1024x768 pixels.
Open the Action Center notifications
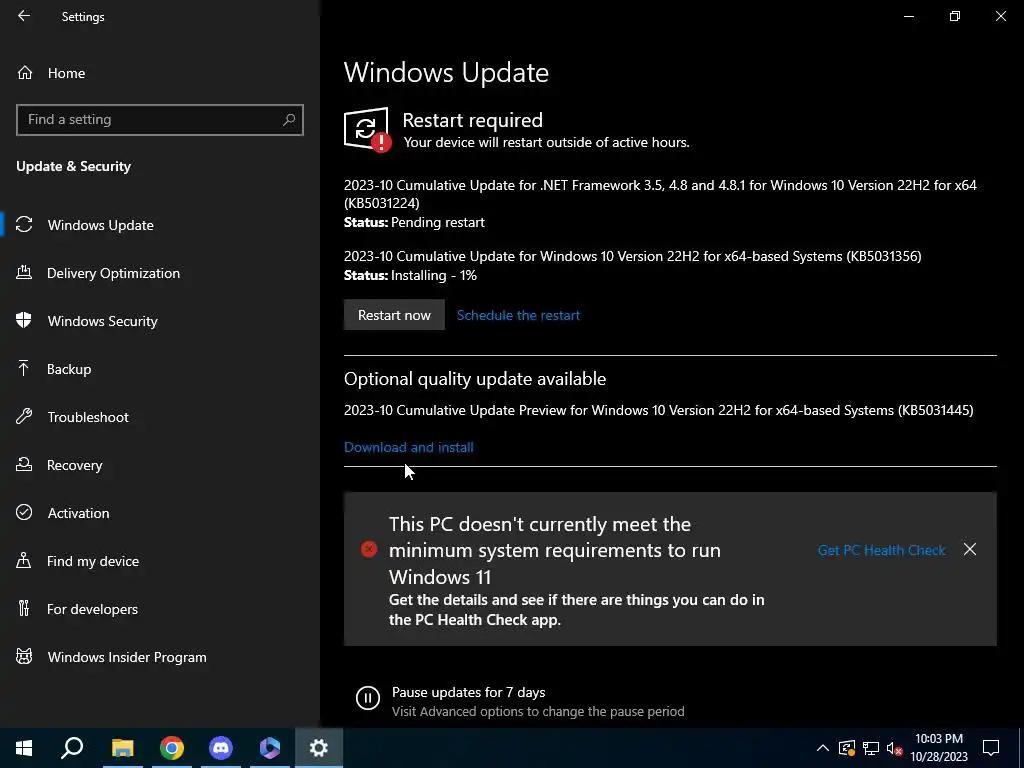[991, 748]
